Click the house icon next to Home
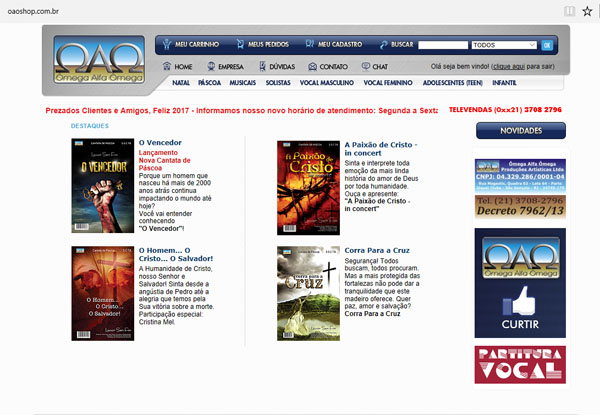 coord(167,66)
